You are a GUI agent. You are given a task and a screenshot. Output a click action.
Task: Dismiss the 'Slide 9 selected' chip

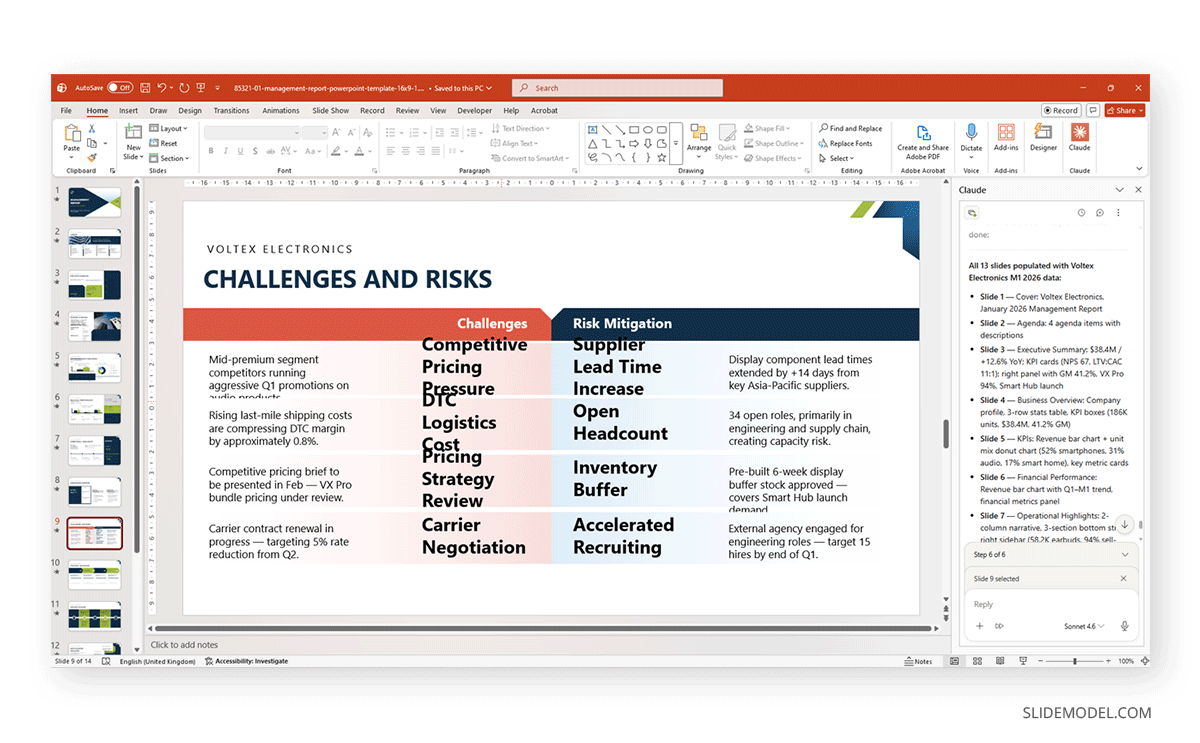point(1123,579)
